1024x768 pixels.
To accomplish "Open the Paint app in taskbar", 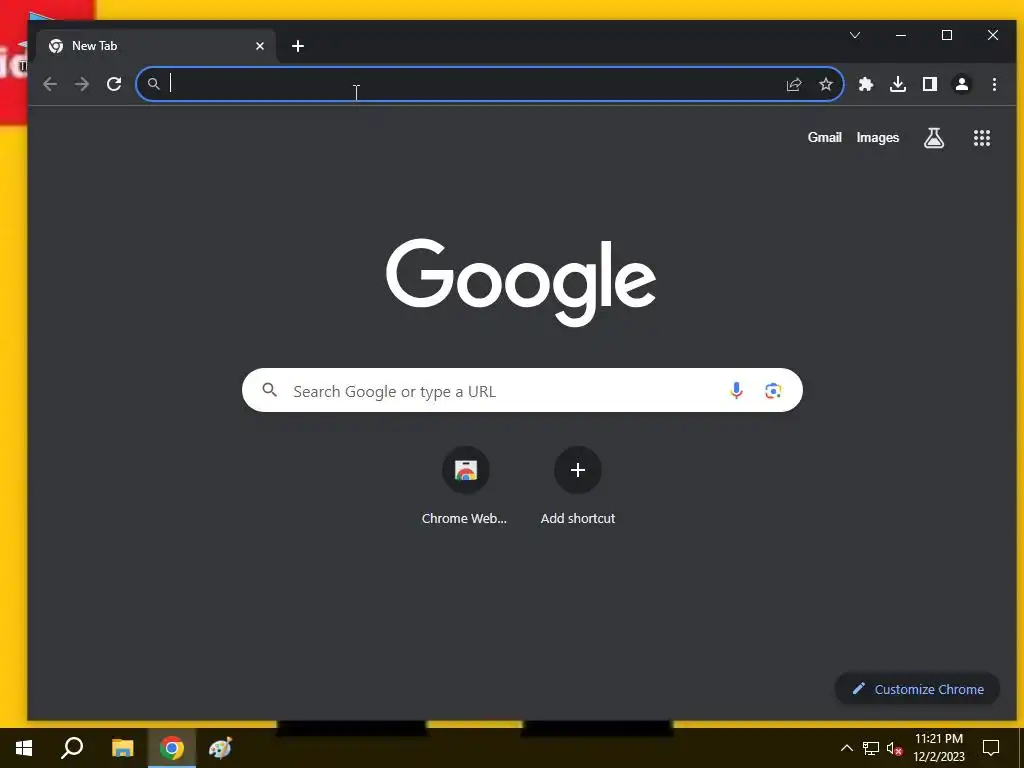I will [x=220, y=748].
